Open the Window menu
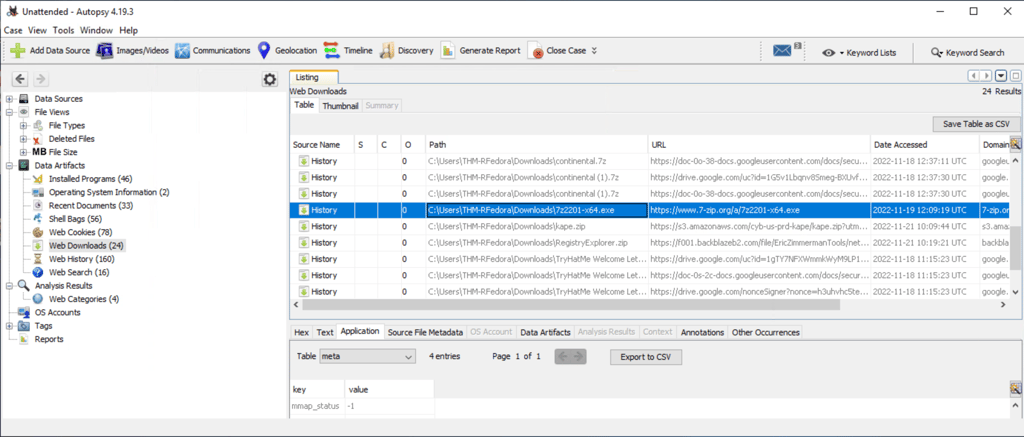 pyautogui.click(x=97, y=30)
